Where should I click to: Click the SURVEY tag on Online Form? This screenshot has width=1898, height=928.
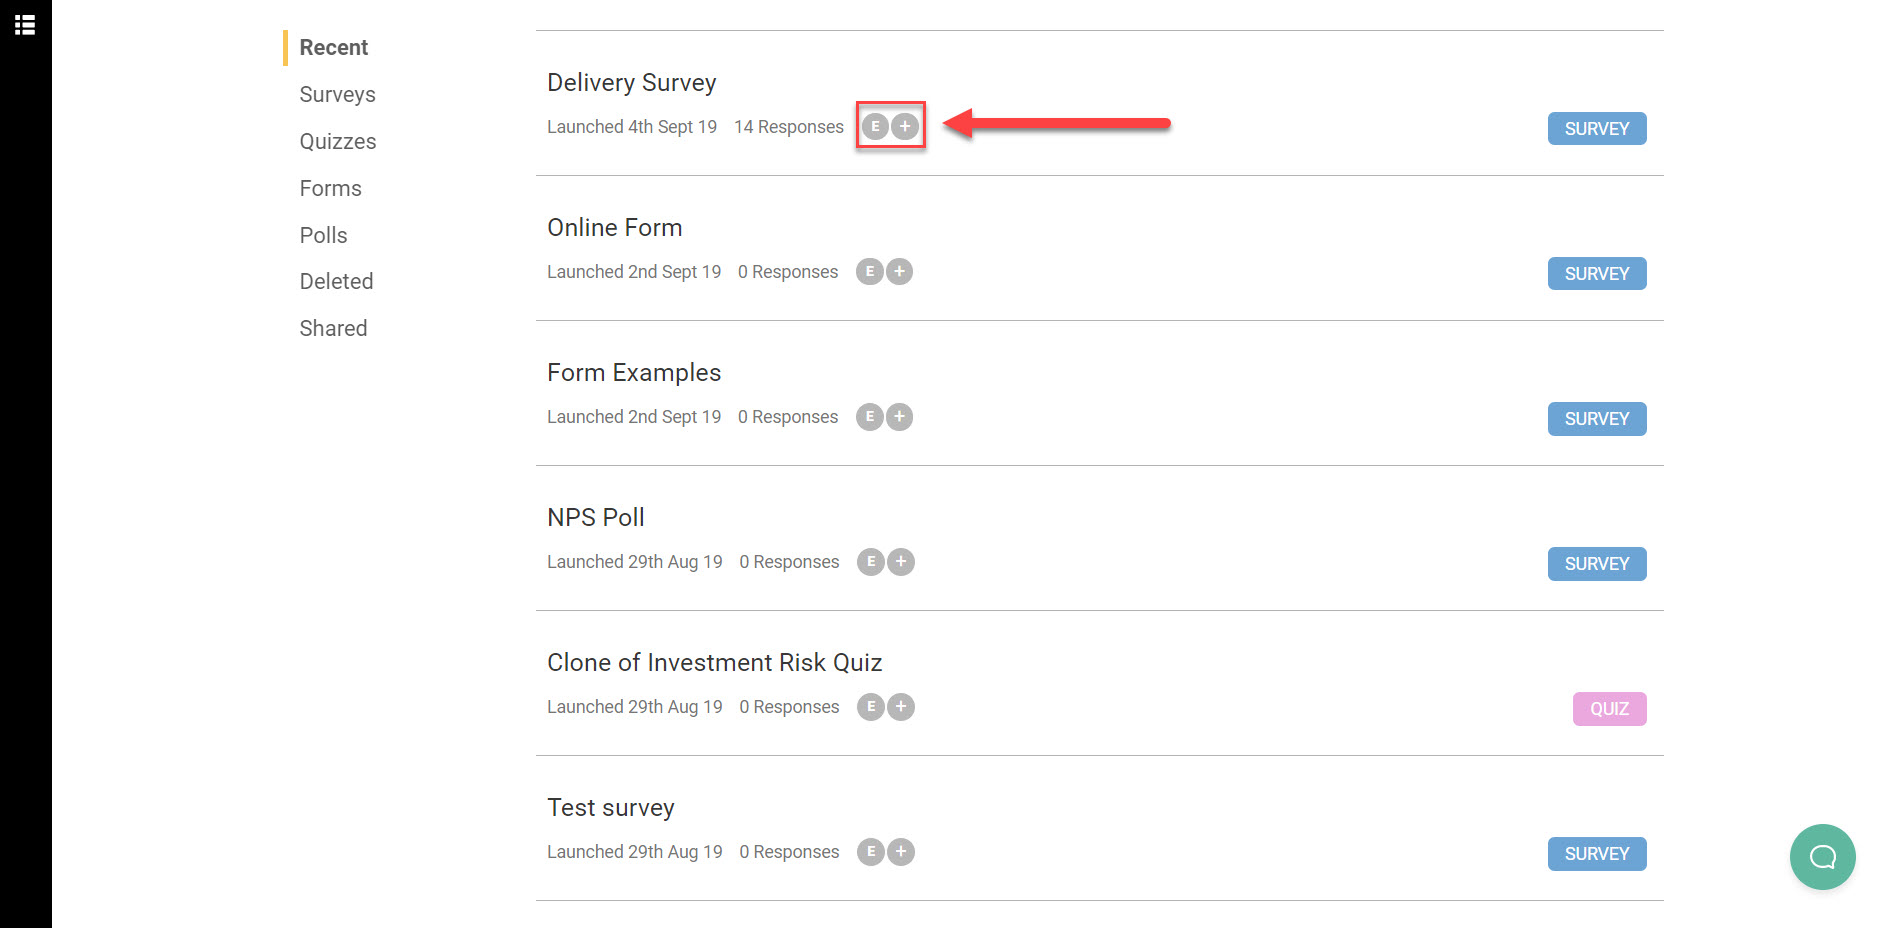(x=1597, y=273)
